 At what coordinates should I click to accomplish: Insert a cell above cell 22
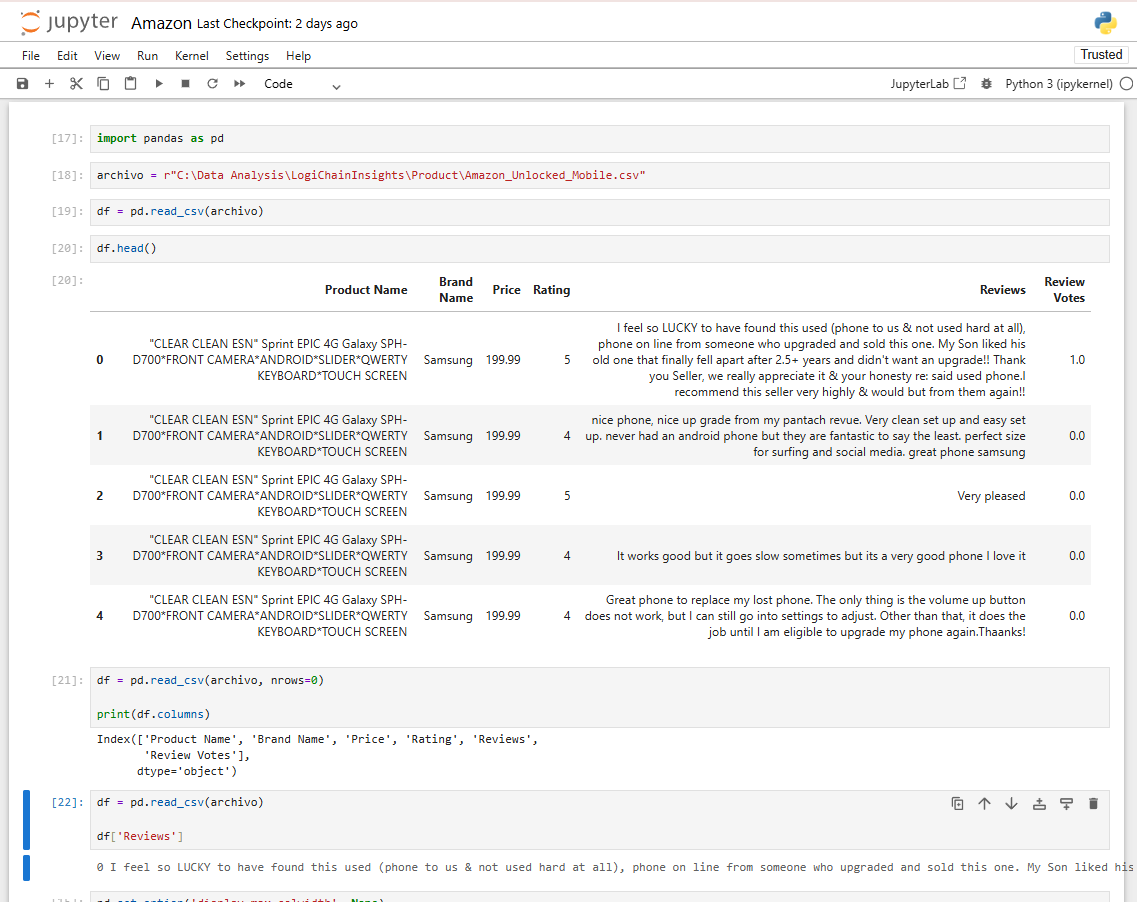click(1039, 803)
